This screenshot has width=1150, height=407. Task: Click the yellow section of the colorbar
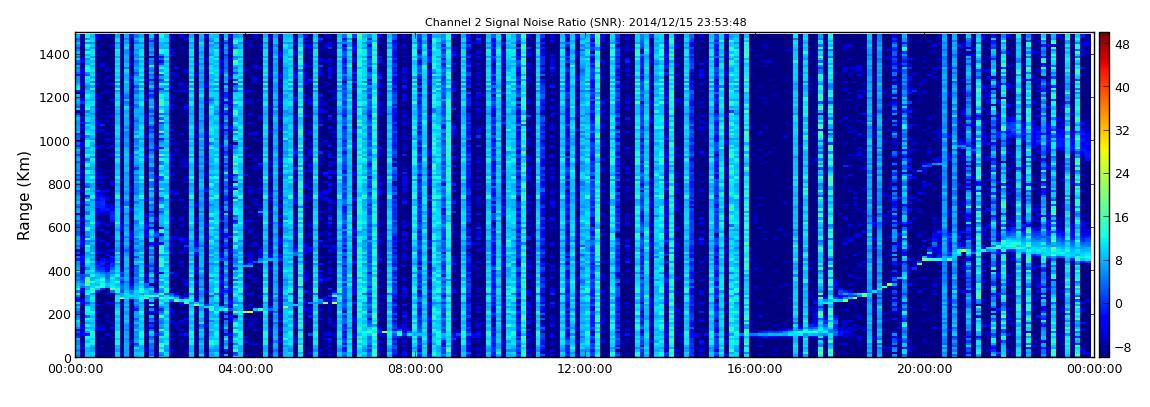pyautogui.click(x=1104, y=150)
